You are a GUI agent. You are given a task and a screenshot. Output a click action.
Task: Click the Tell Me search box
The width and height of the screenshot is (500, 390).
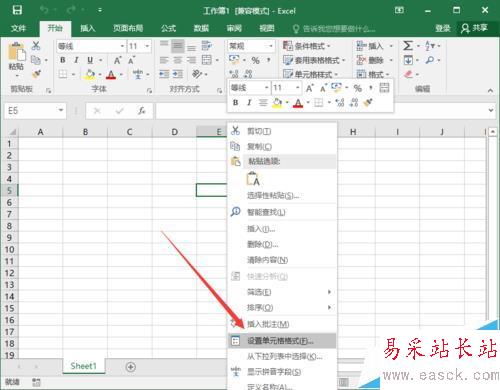334,29
